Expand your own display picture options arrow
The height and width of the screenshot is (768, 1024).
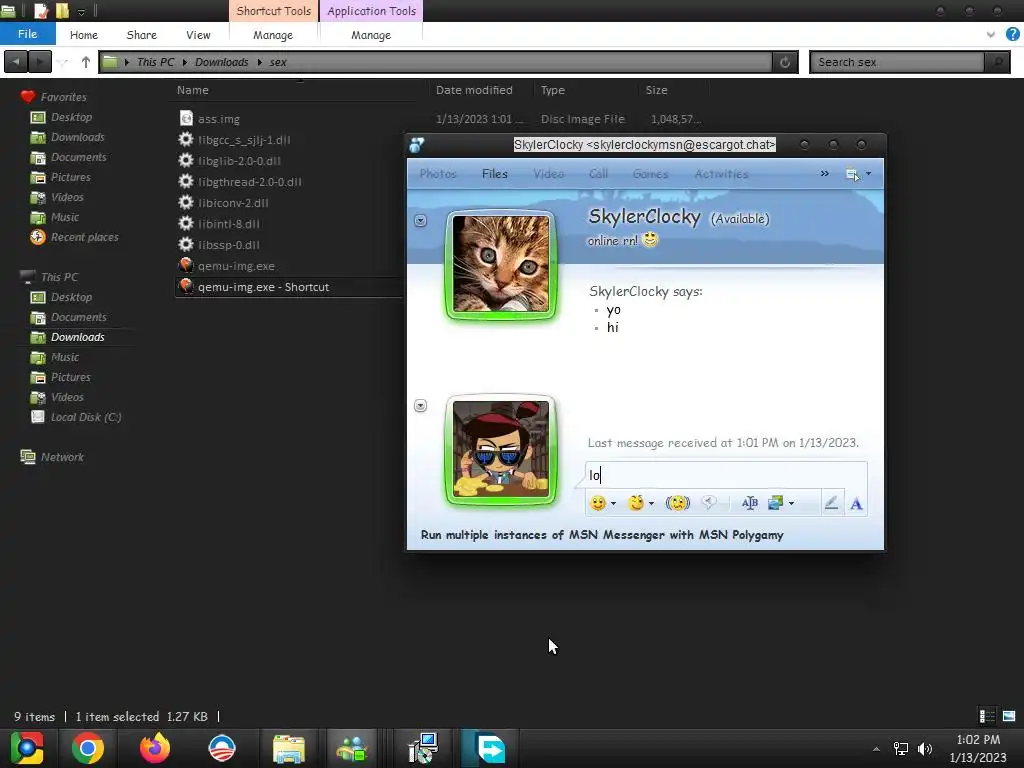point(421,406)
